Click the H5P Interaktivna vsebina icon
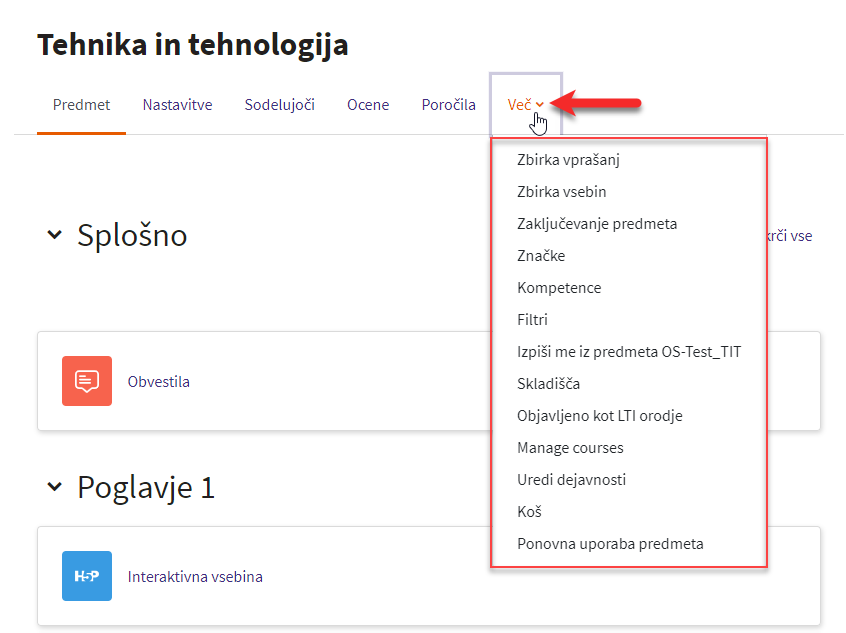The image size is (846, 633). tap(87, 576)
